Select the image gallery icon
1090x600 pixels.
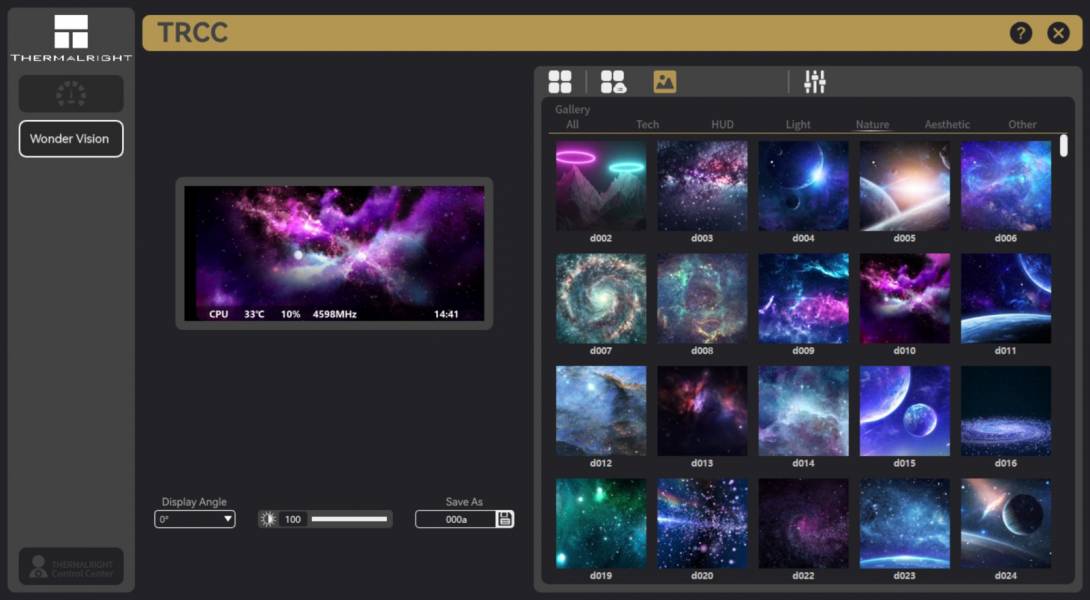pyautogui.click(x=665, y=82)
